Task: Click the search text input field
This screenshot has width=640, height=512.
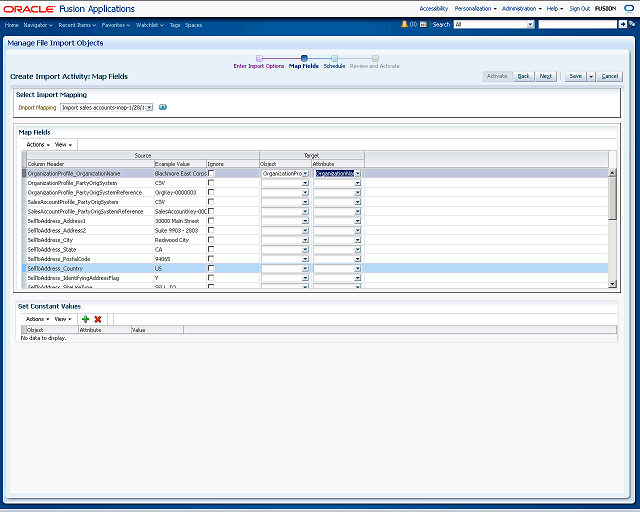Action: pos(577,23)
